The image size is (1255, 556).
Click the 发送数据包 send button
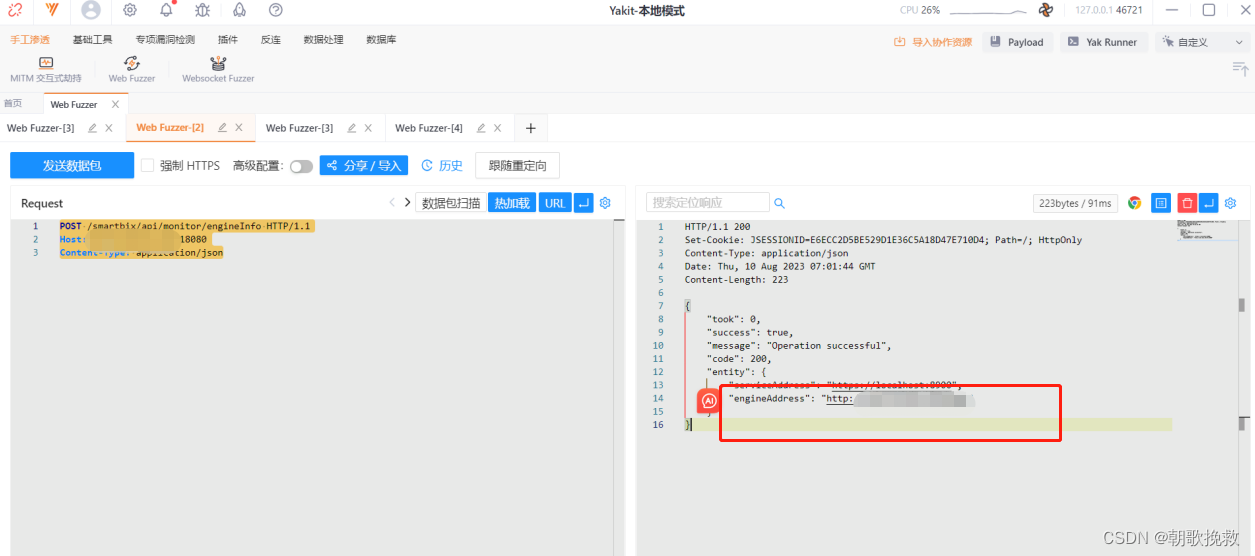coord(72,166)
